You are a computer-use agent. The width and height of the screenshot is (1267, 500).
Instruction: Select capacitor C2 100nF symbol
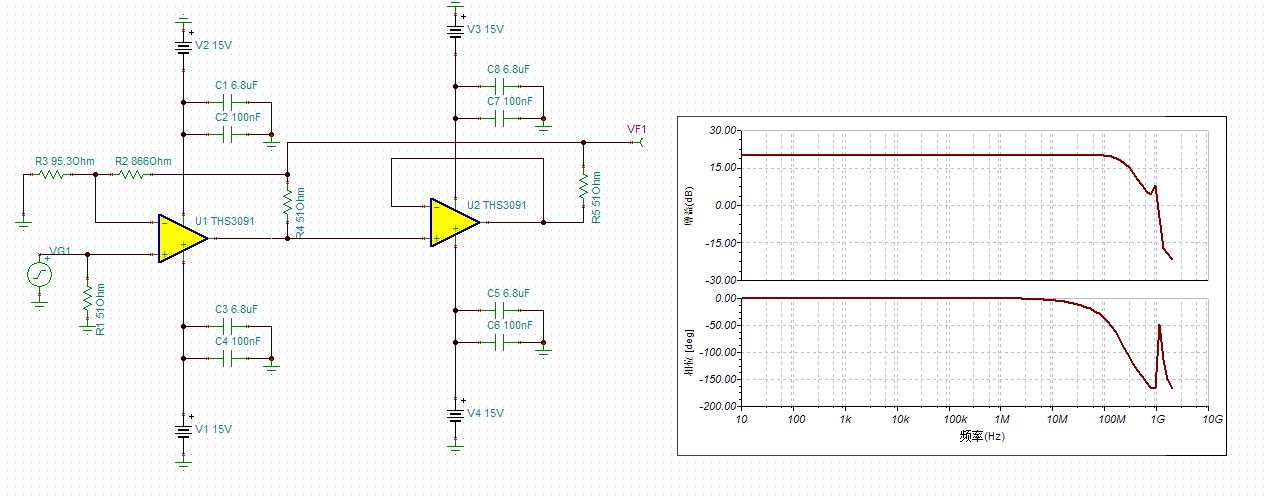pos(229,133)
